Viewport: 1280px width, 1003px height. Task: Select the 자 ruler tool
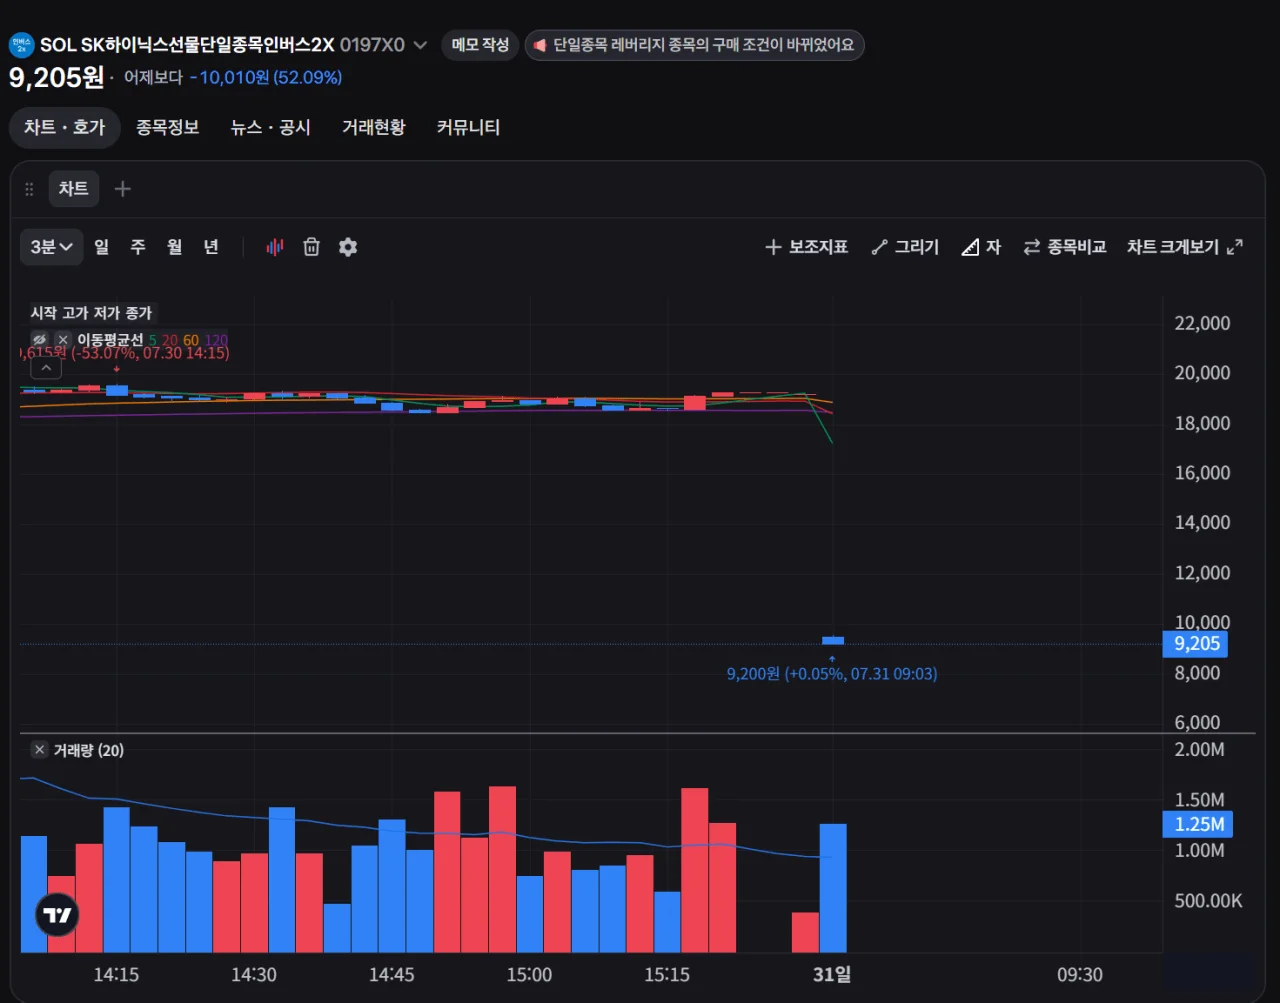[981, 247]
